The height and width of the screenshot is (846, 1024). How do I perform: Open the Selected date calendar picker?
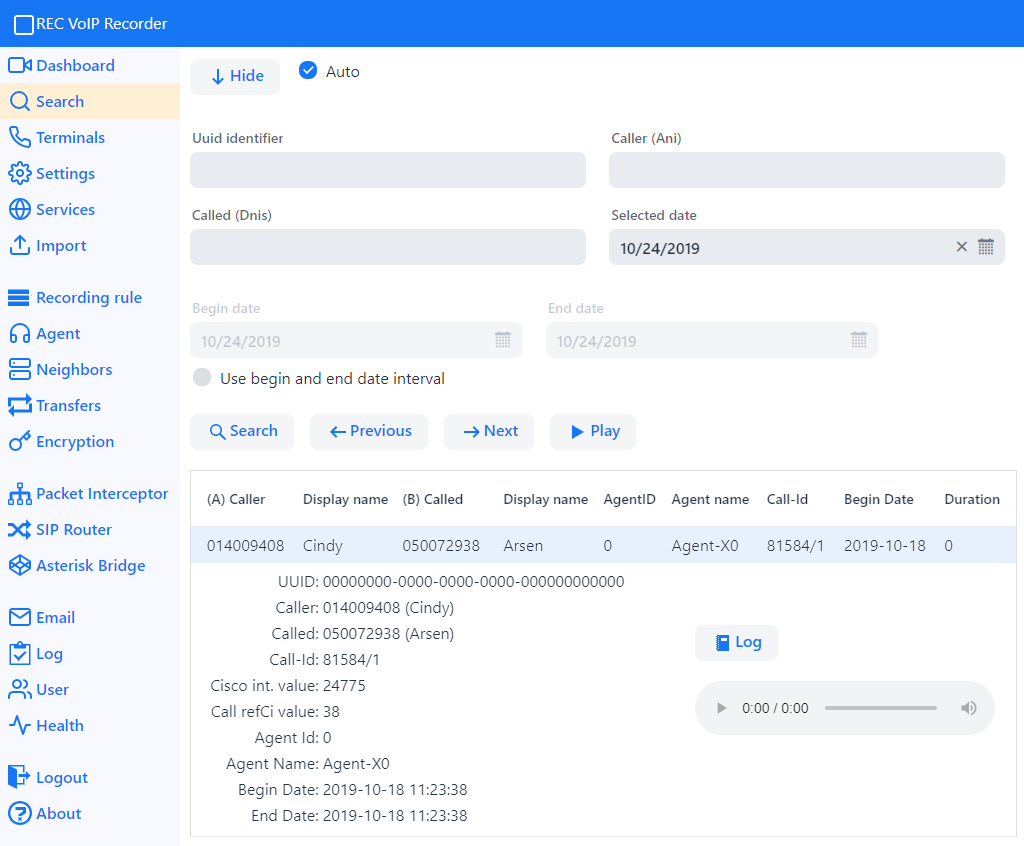pyautogui.click(x=986, y=247)
